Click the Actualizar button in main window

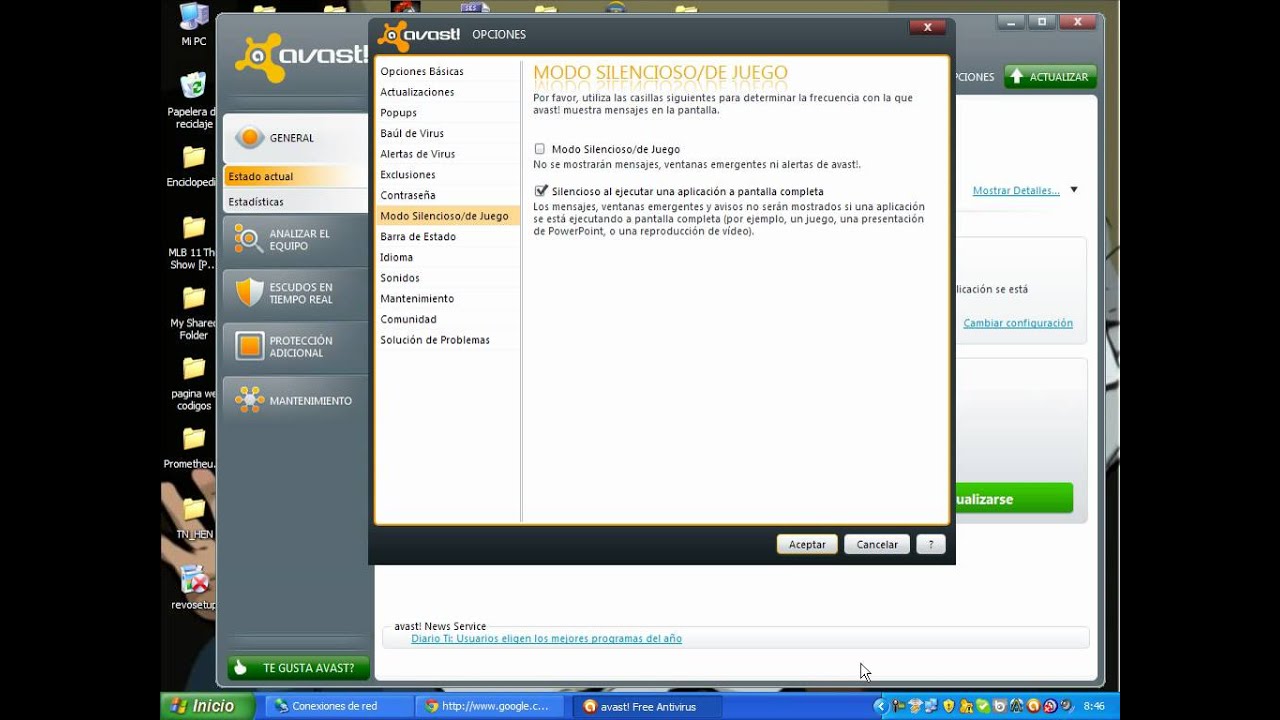pos(1050,77)
